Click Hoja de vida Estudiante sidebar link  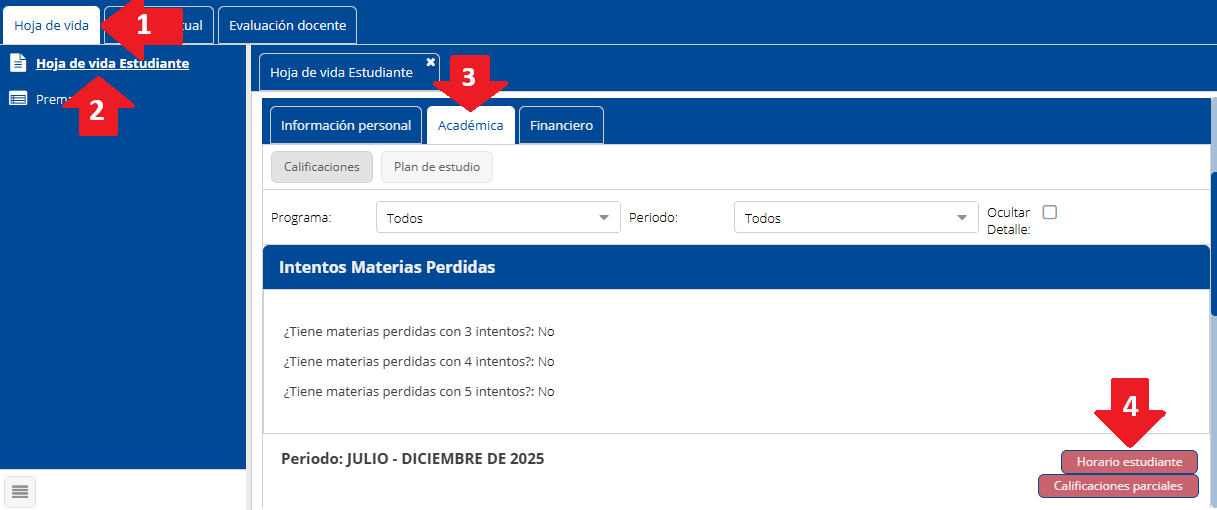[112, 63]
